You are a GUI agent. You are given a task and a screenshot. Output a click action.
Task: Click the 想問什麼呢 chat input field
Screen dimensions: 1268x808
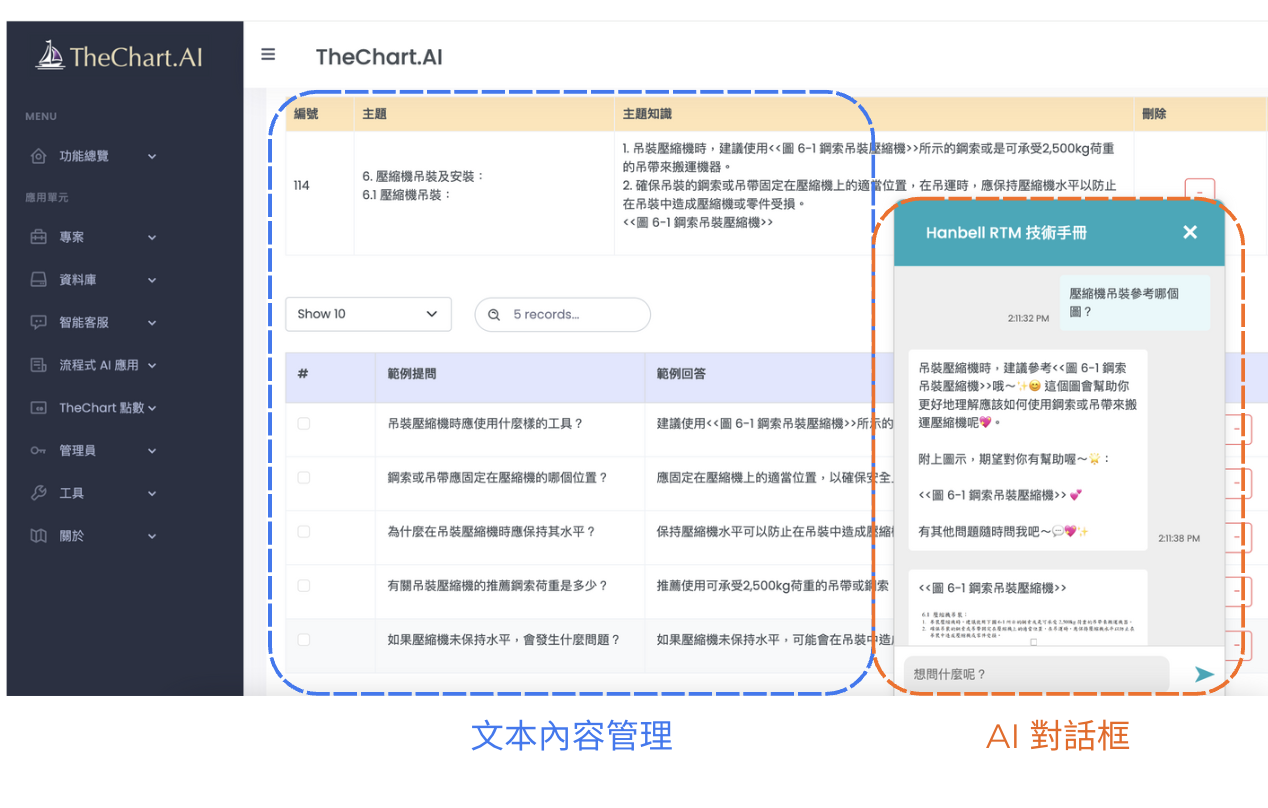pyautogui.click(x=1035, y=674)
